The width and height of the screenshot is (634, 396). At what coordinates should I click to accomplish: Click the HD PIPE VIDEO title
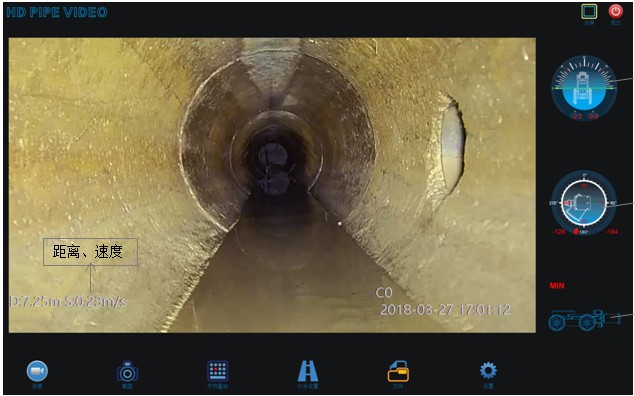(x=57, y=12)
